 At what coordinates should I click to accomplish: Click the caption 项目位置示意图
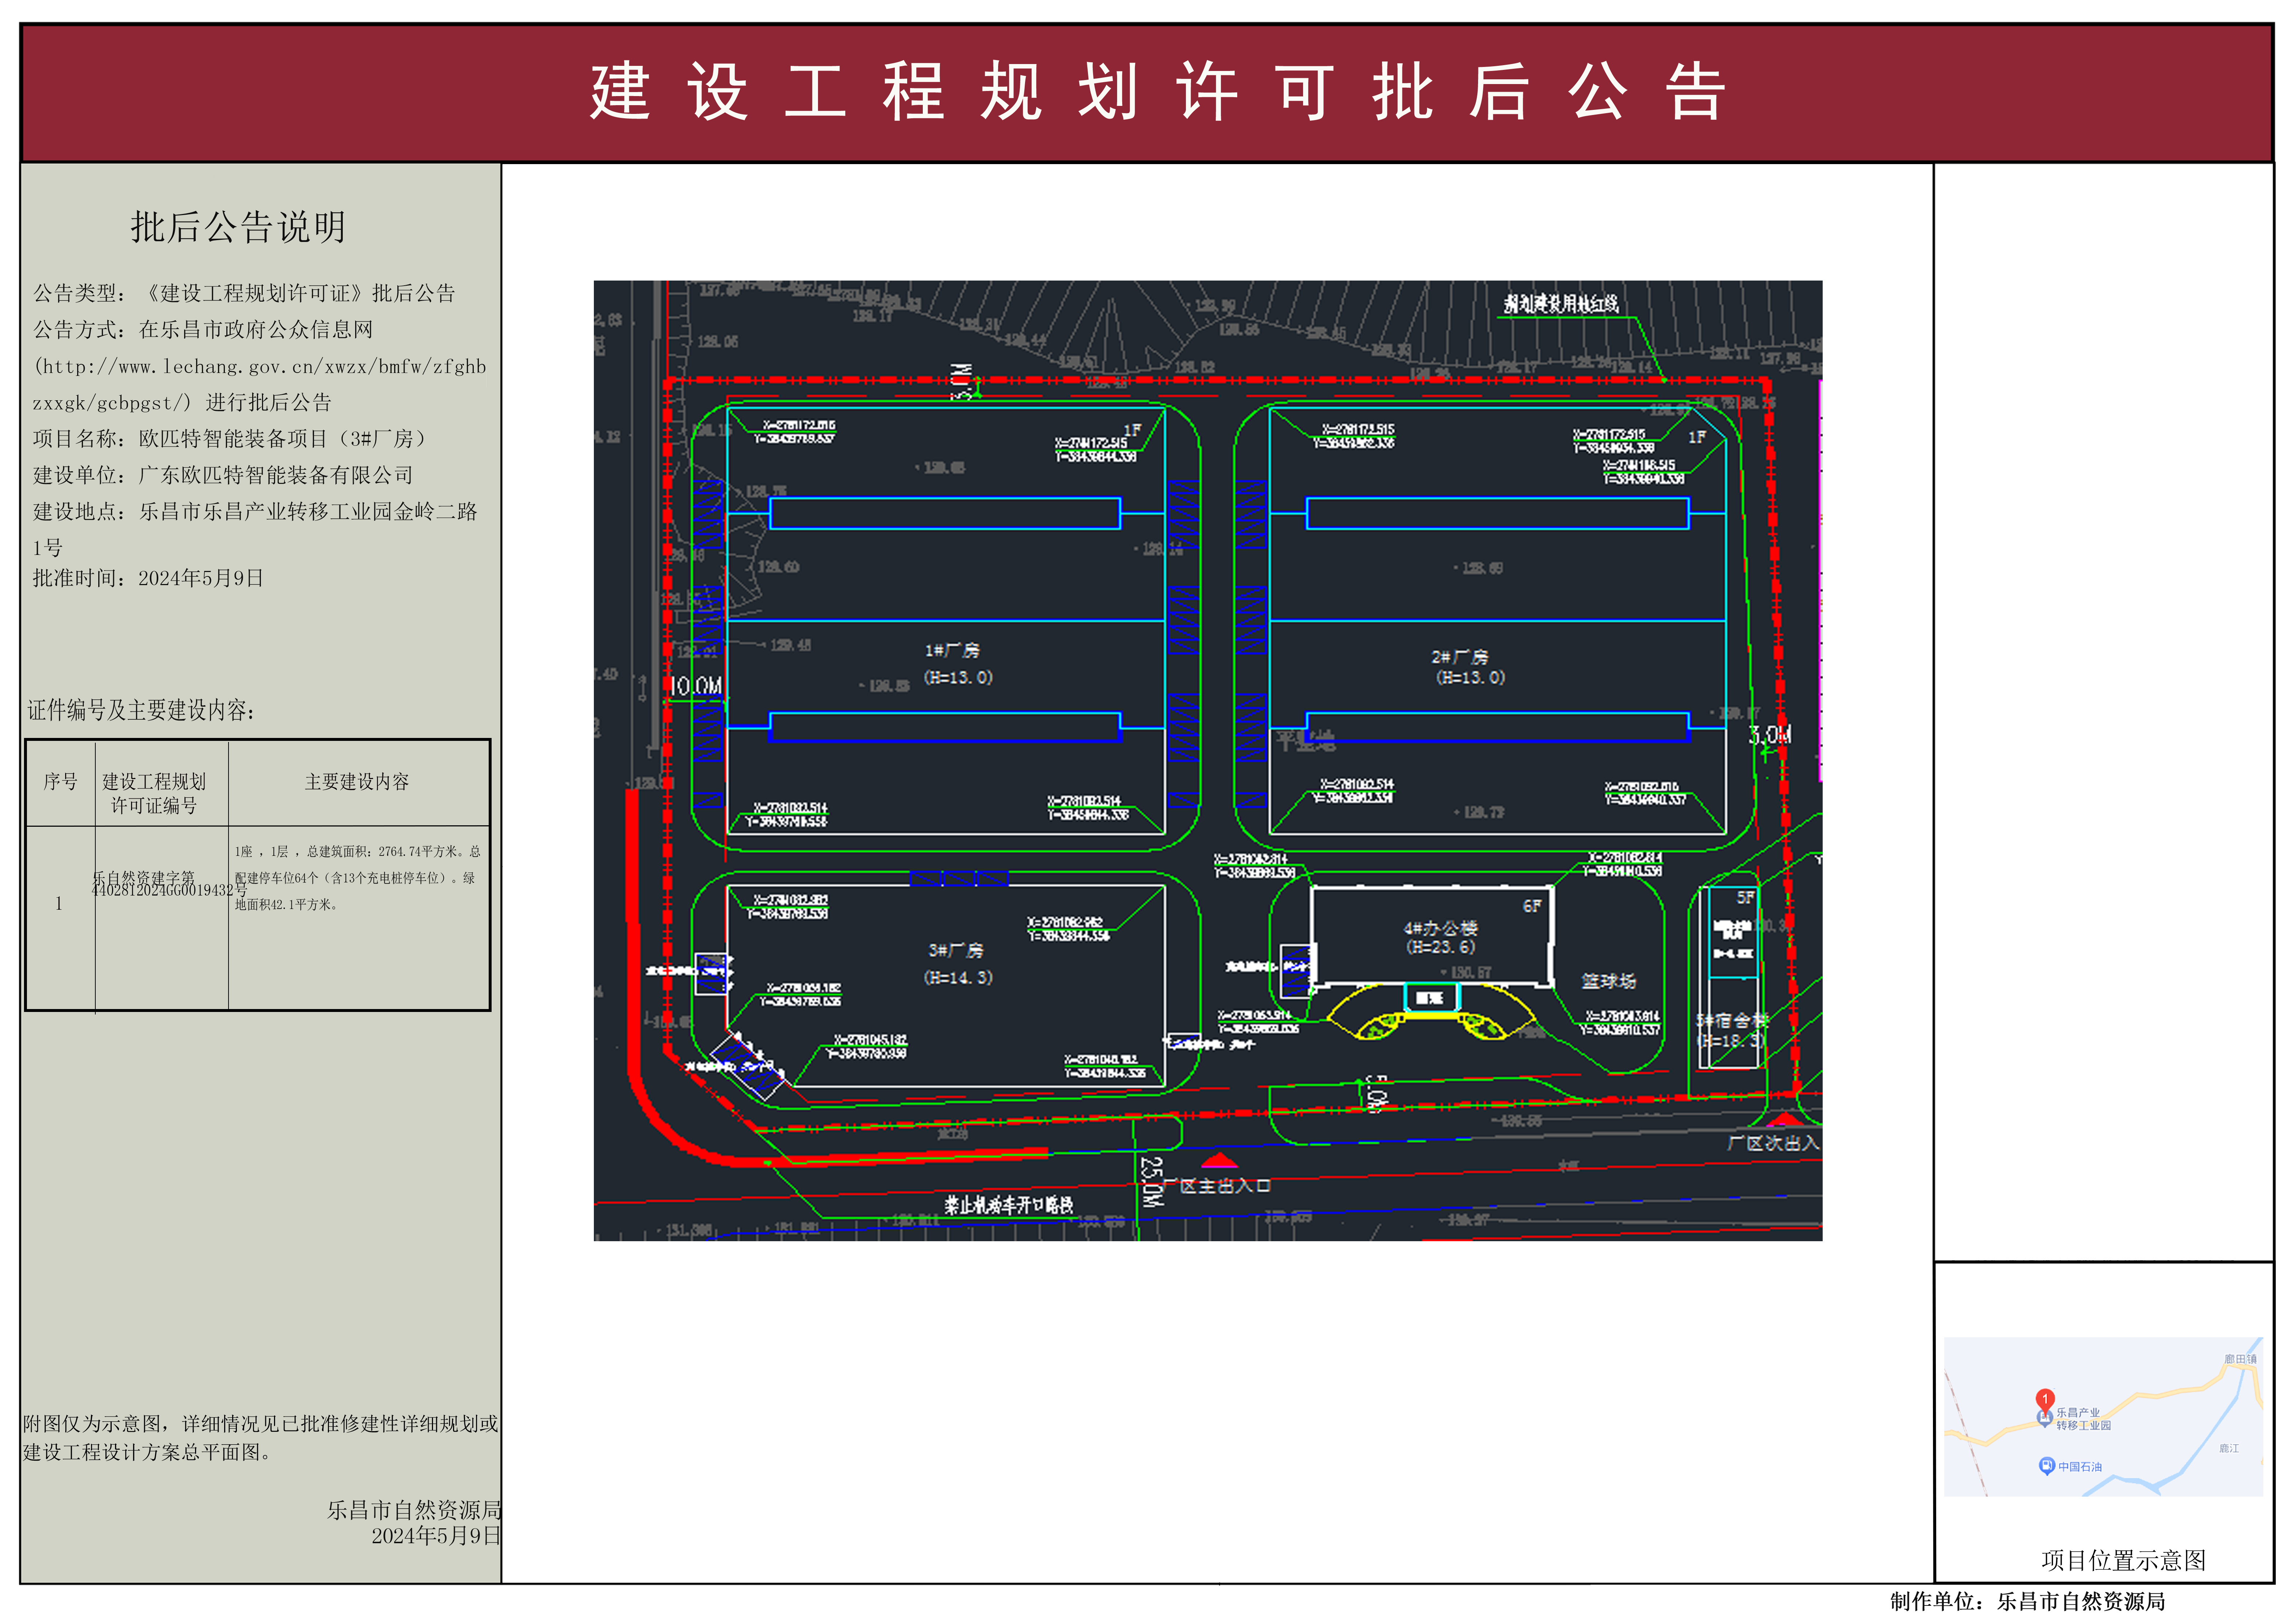pyautogui.click(x=2123, y=1560)
